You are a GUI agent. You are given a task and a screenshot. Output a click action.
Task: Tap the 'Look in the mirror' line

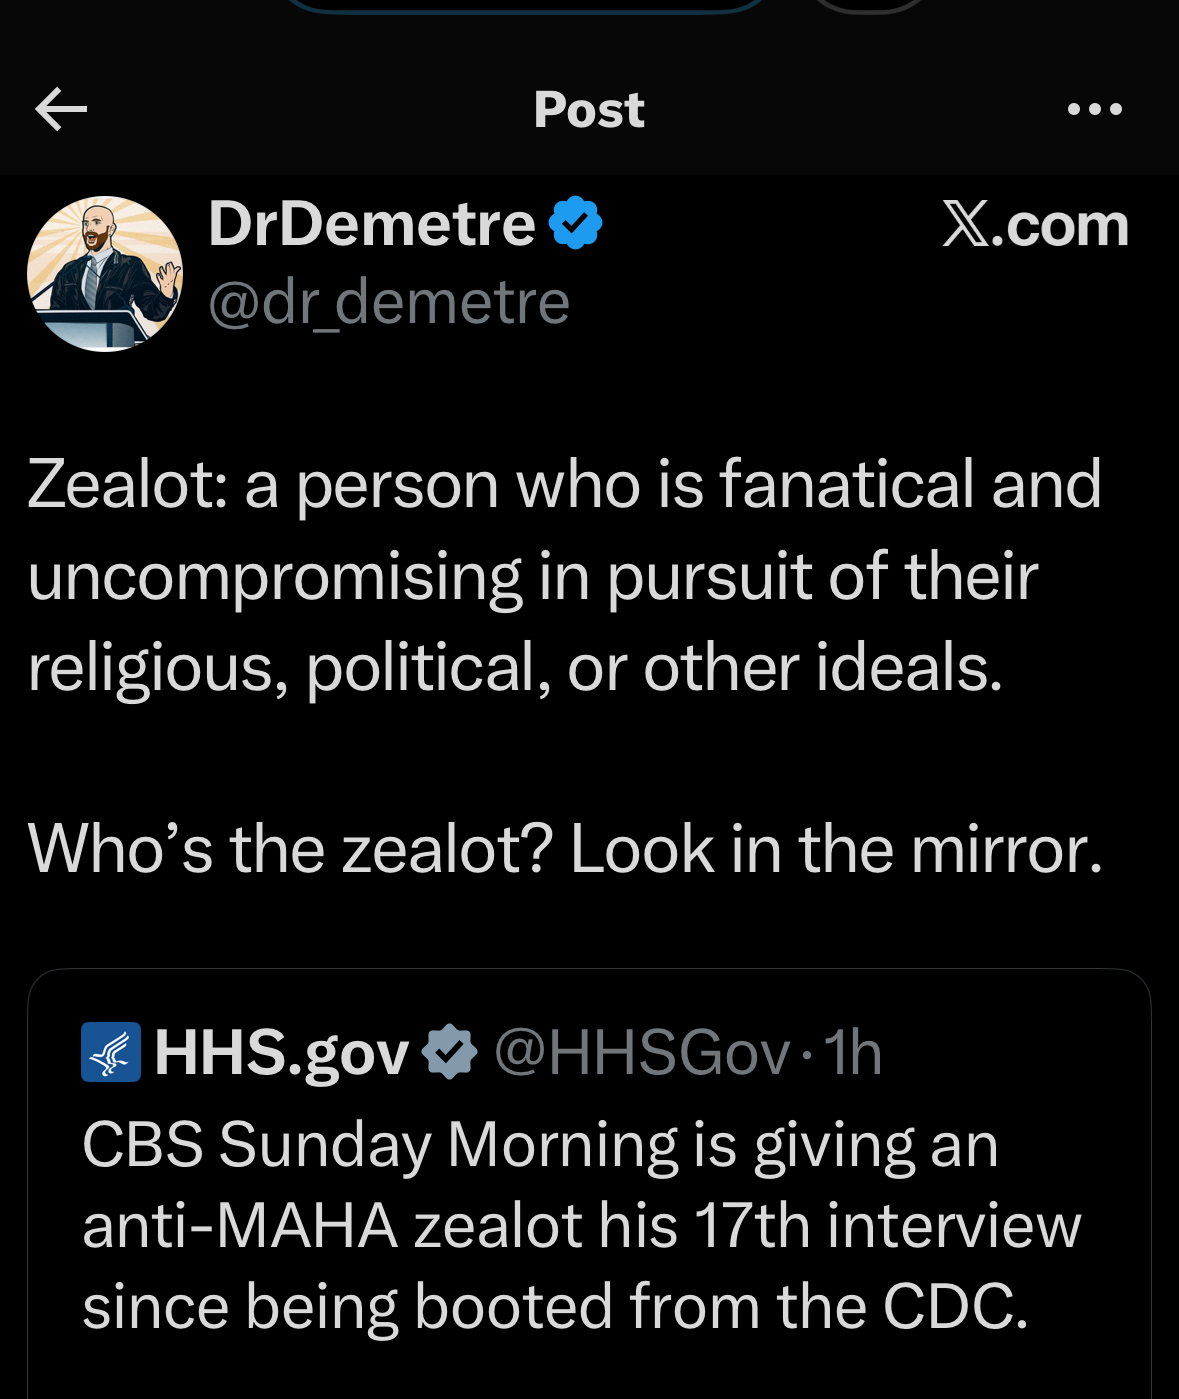coord(836,850)
